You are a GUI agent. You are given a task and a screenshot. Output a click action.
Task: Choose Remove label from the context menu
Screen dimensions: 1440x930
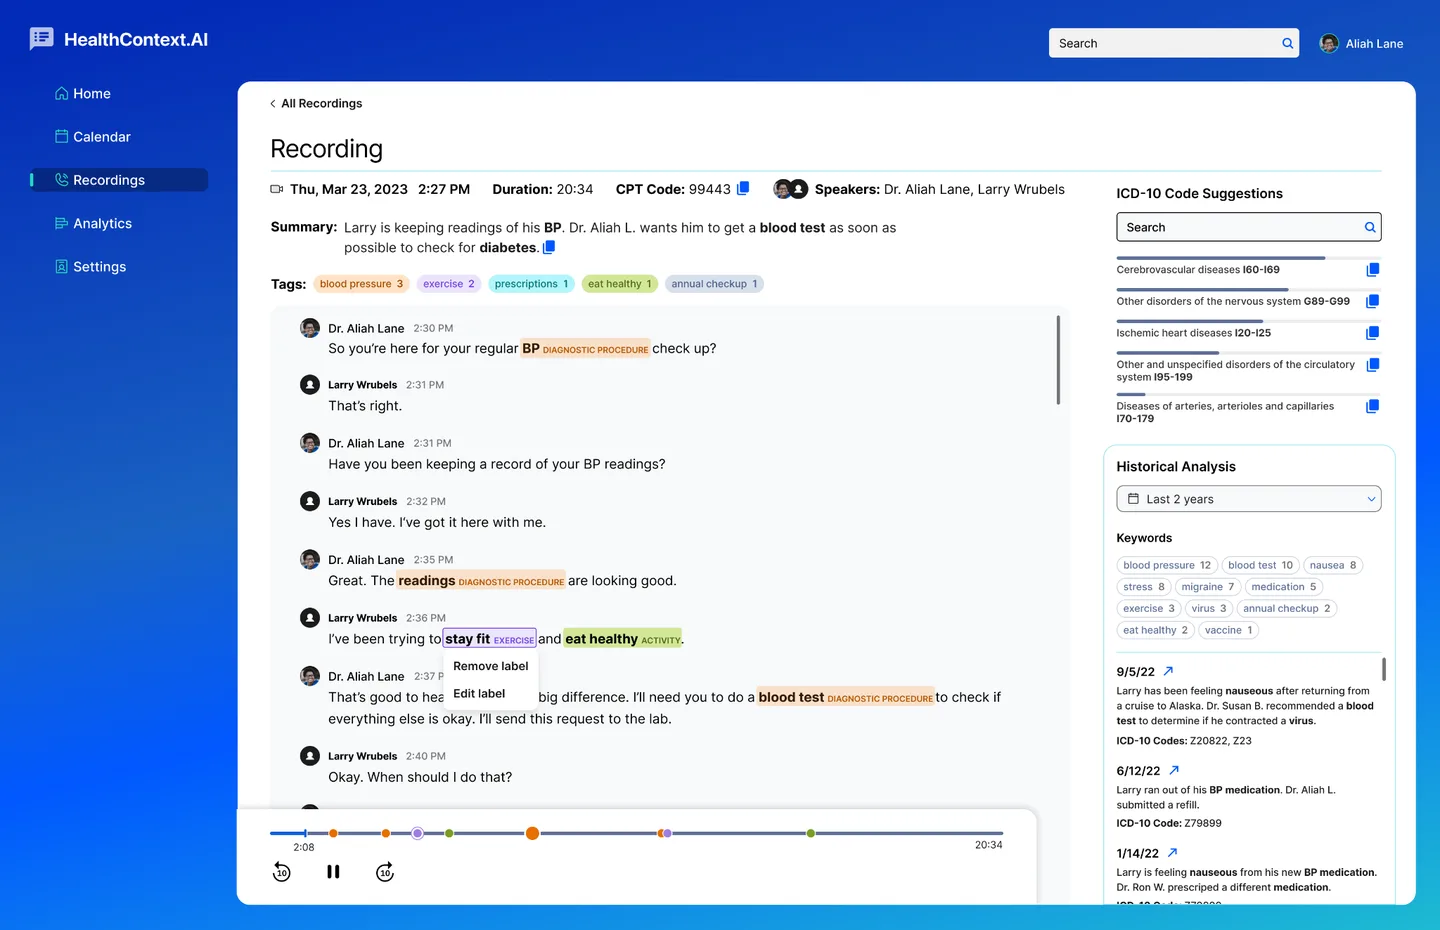(491, 665)
